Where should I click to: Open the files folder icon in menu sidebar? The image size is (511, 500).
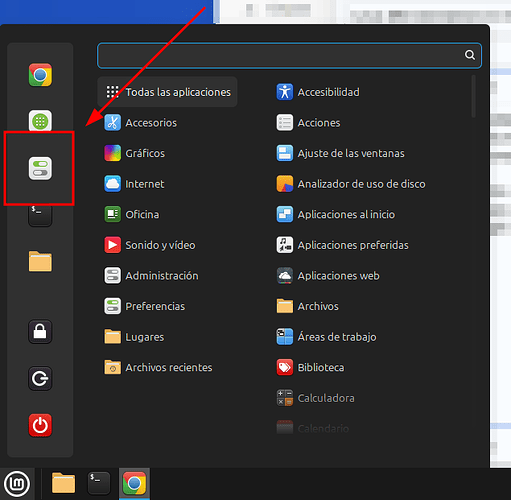point(40,262)
